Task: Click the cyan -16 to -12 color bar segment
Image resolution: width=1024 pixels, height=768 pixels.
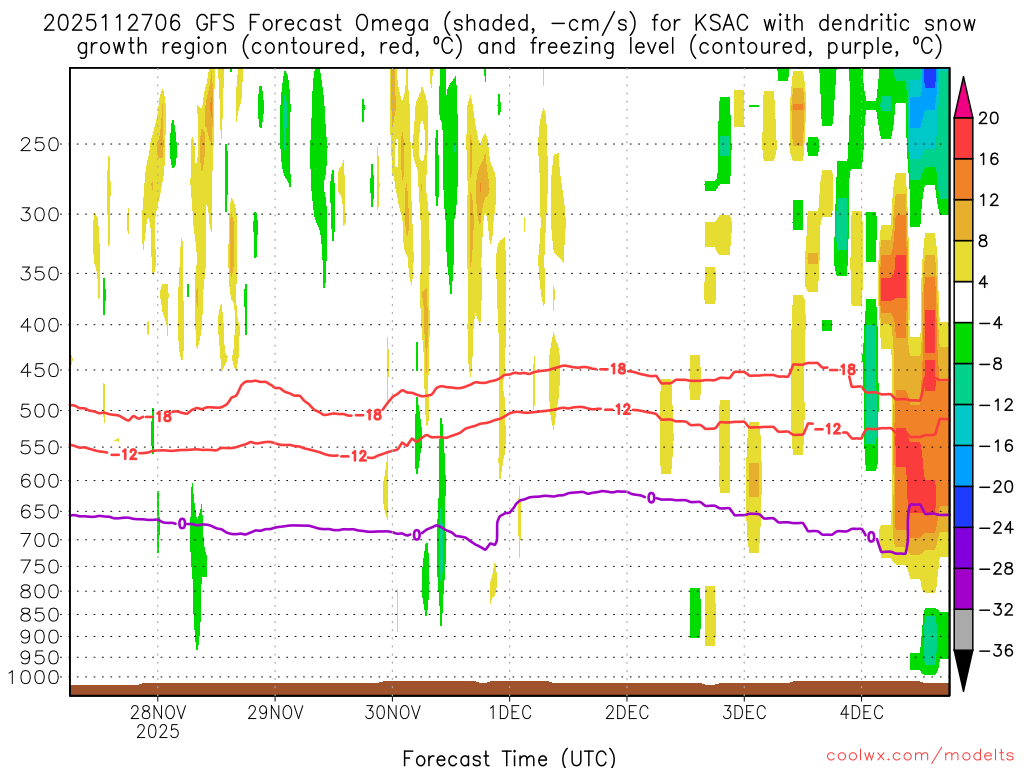Action: pyautogui.click(x=963, y=425)
